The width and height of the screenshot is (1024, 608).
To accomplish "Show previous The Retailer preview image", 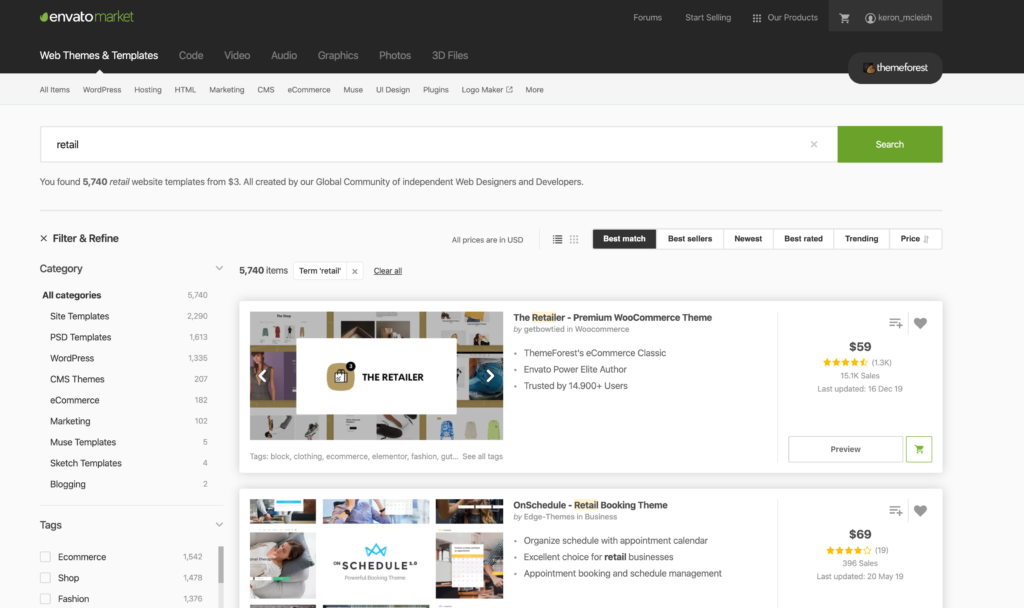I will 262,376.
